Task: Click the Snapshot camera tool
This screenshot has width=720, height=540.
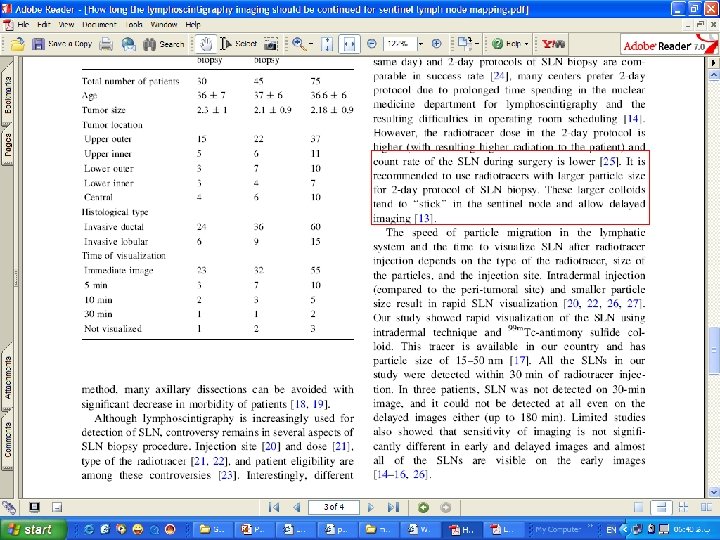Action: click(x=271, y=44)
